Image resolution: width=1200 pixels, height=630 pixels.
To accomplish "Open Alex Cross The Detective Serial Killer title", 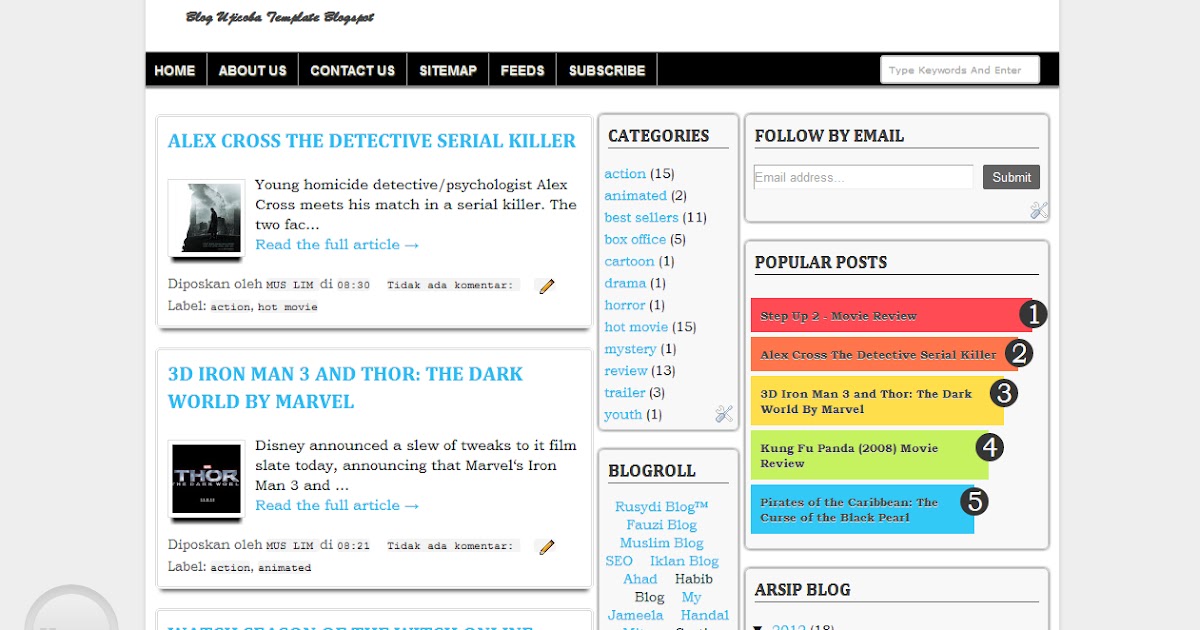I will (x=372, y=141).
